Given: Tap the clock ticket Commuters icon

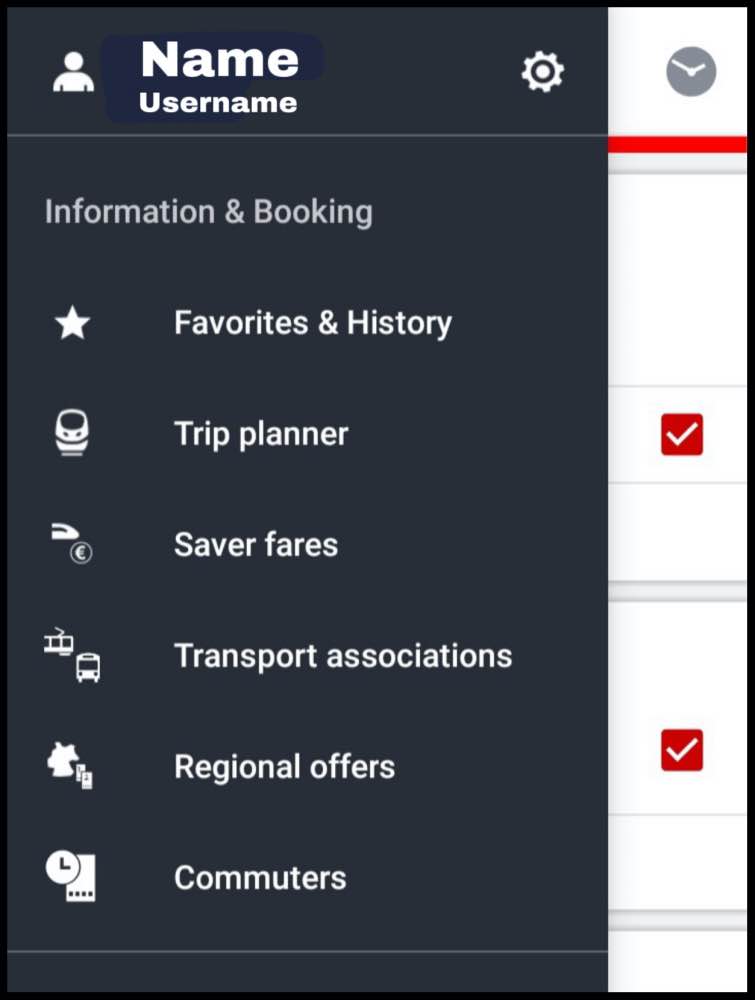Looking at the screenshot, I should [71, 876].
